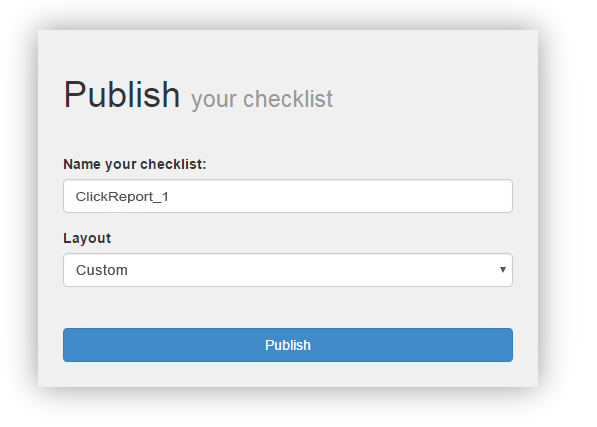This screenshot has height=427, width=597.
Task: Open the Layout dropdown
Action: coord(288,270)
